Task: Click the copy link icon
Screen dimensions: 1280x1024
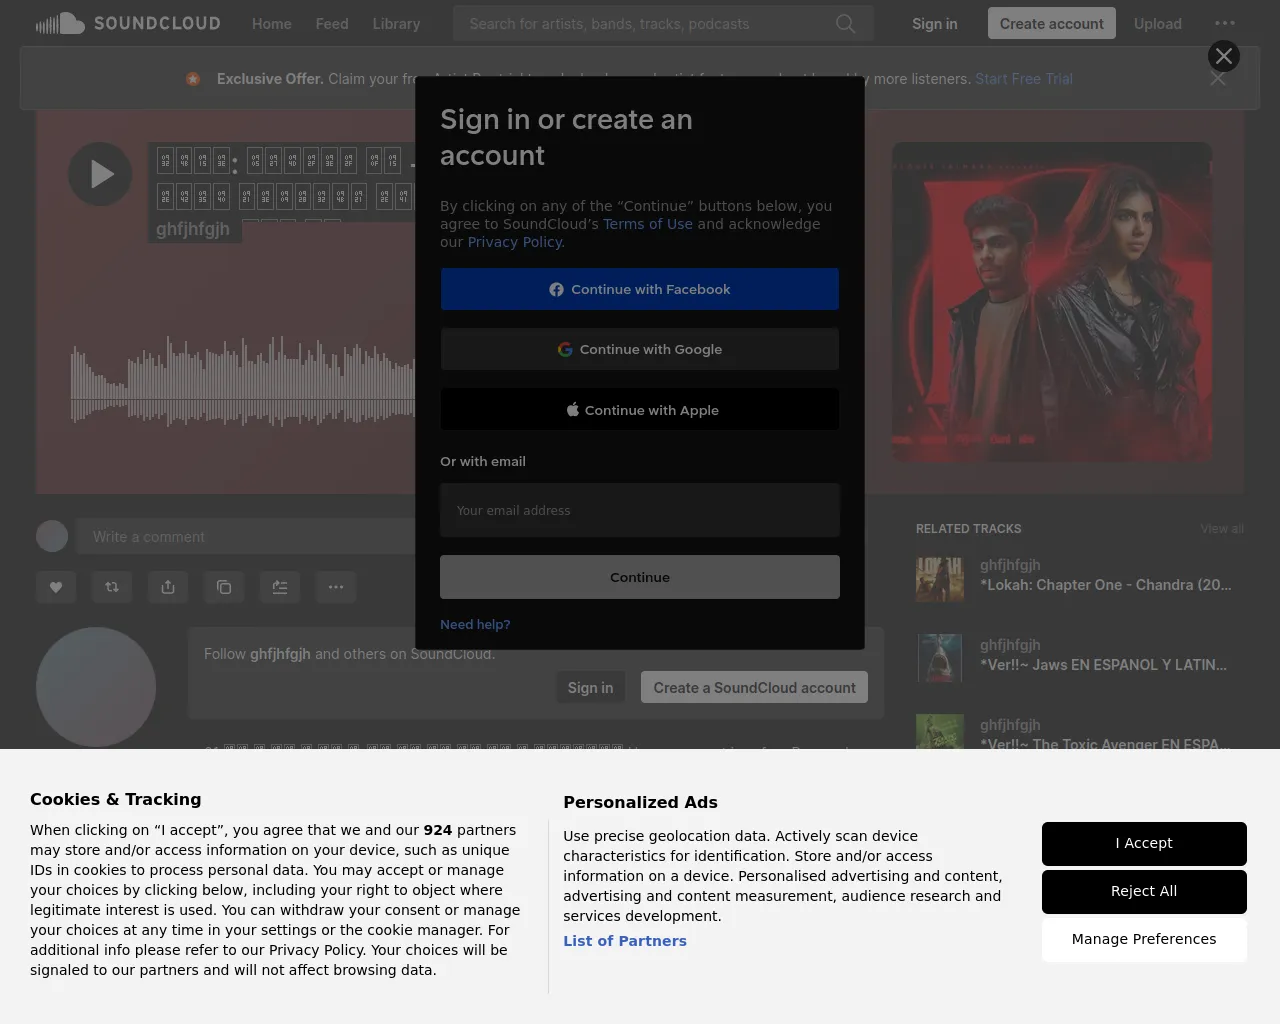Action: (x=224, y=587)
